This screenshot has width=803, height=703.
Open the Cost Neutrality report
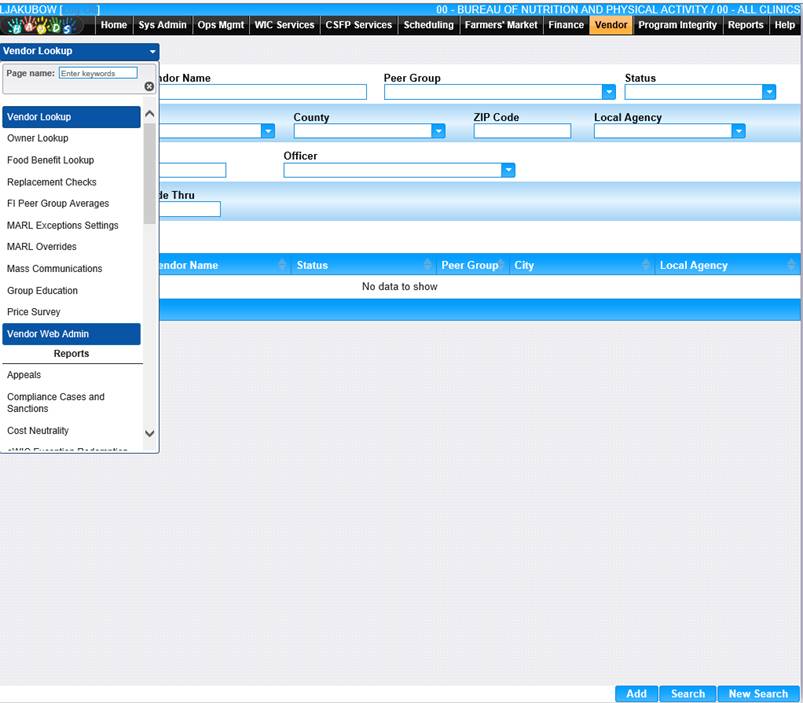71,431
